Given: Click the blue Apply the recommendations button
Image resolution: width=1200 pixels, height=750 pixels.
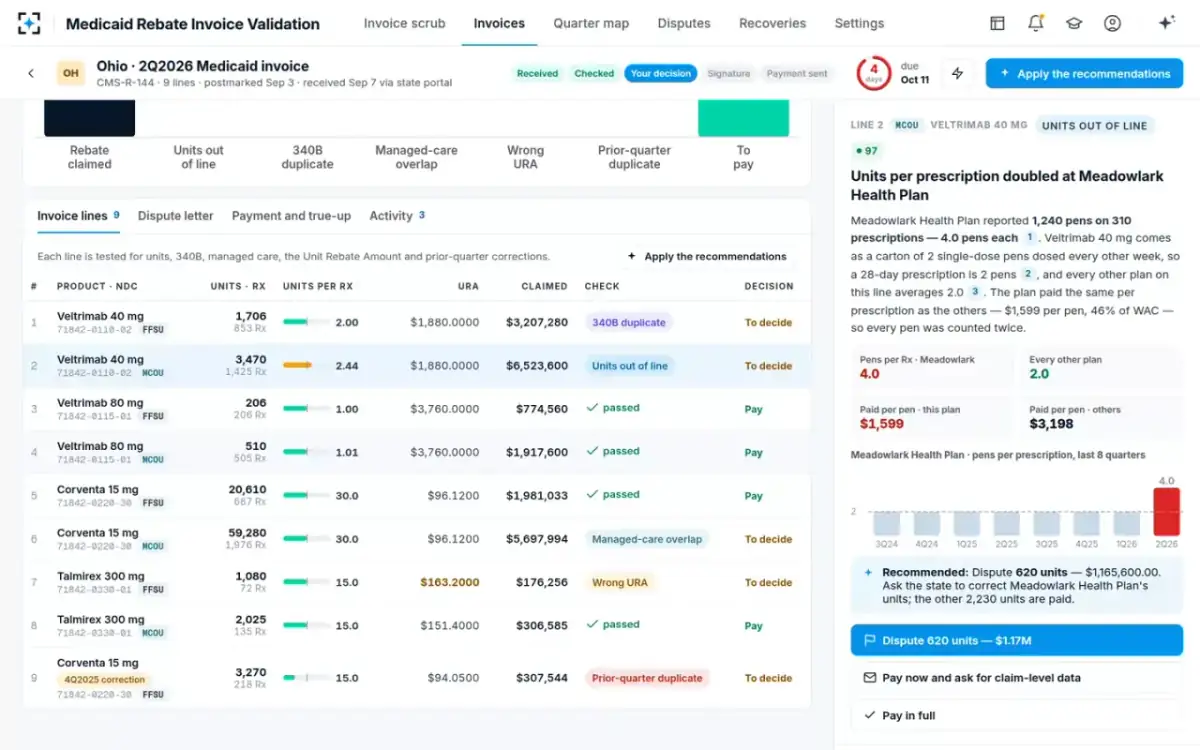Looking at the screenshot, I should point(1084,73).
